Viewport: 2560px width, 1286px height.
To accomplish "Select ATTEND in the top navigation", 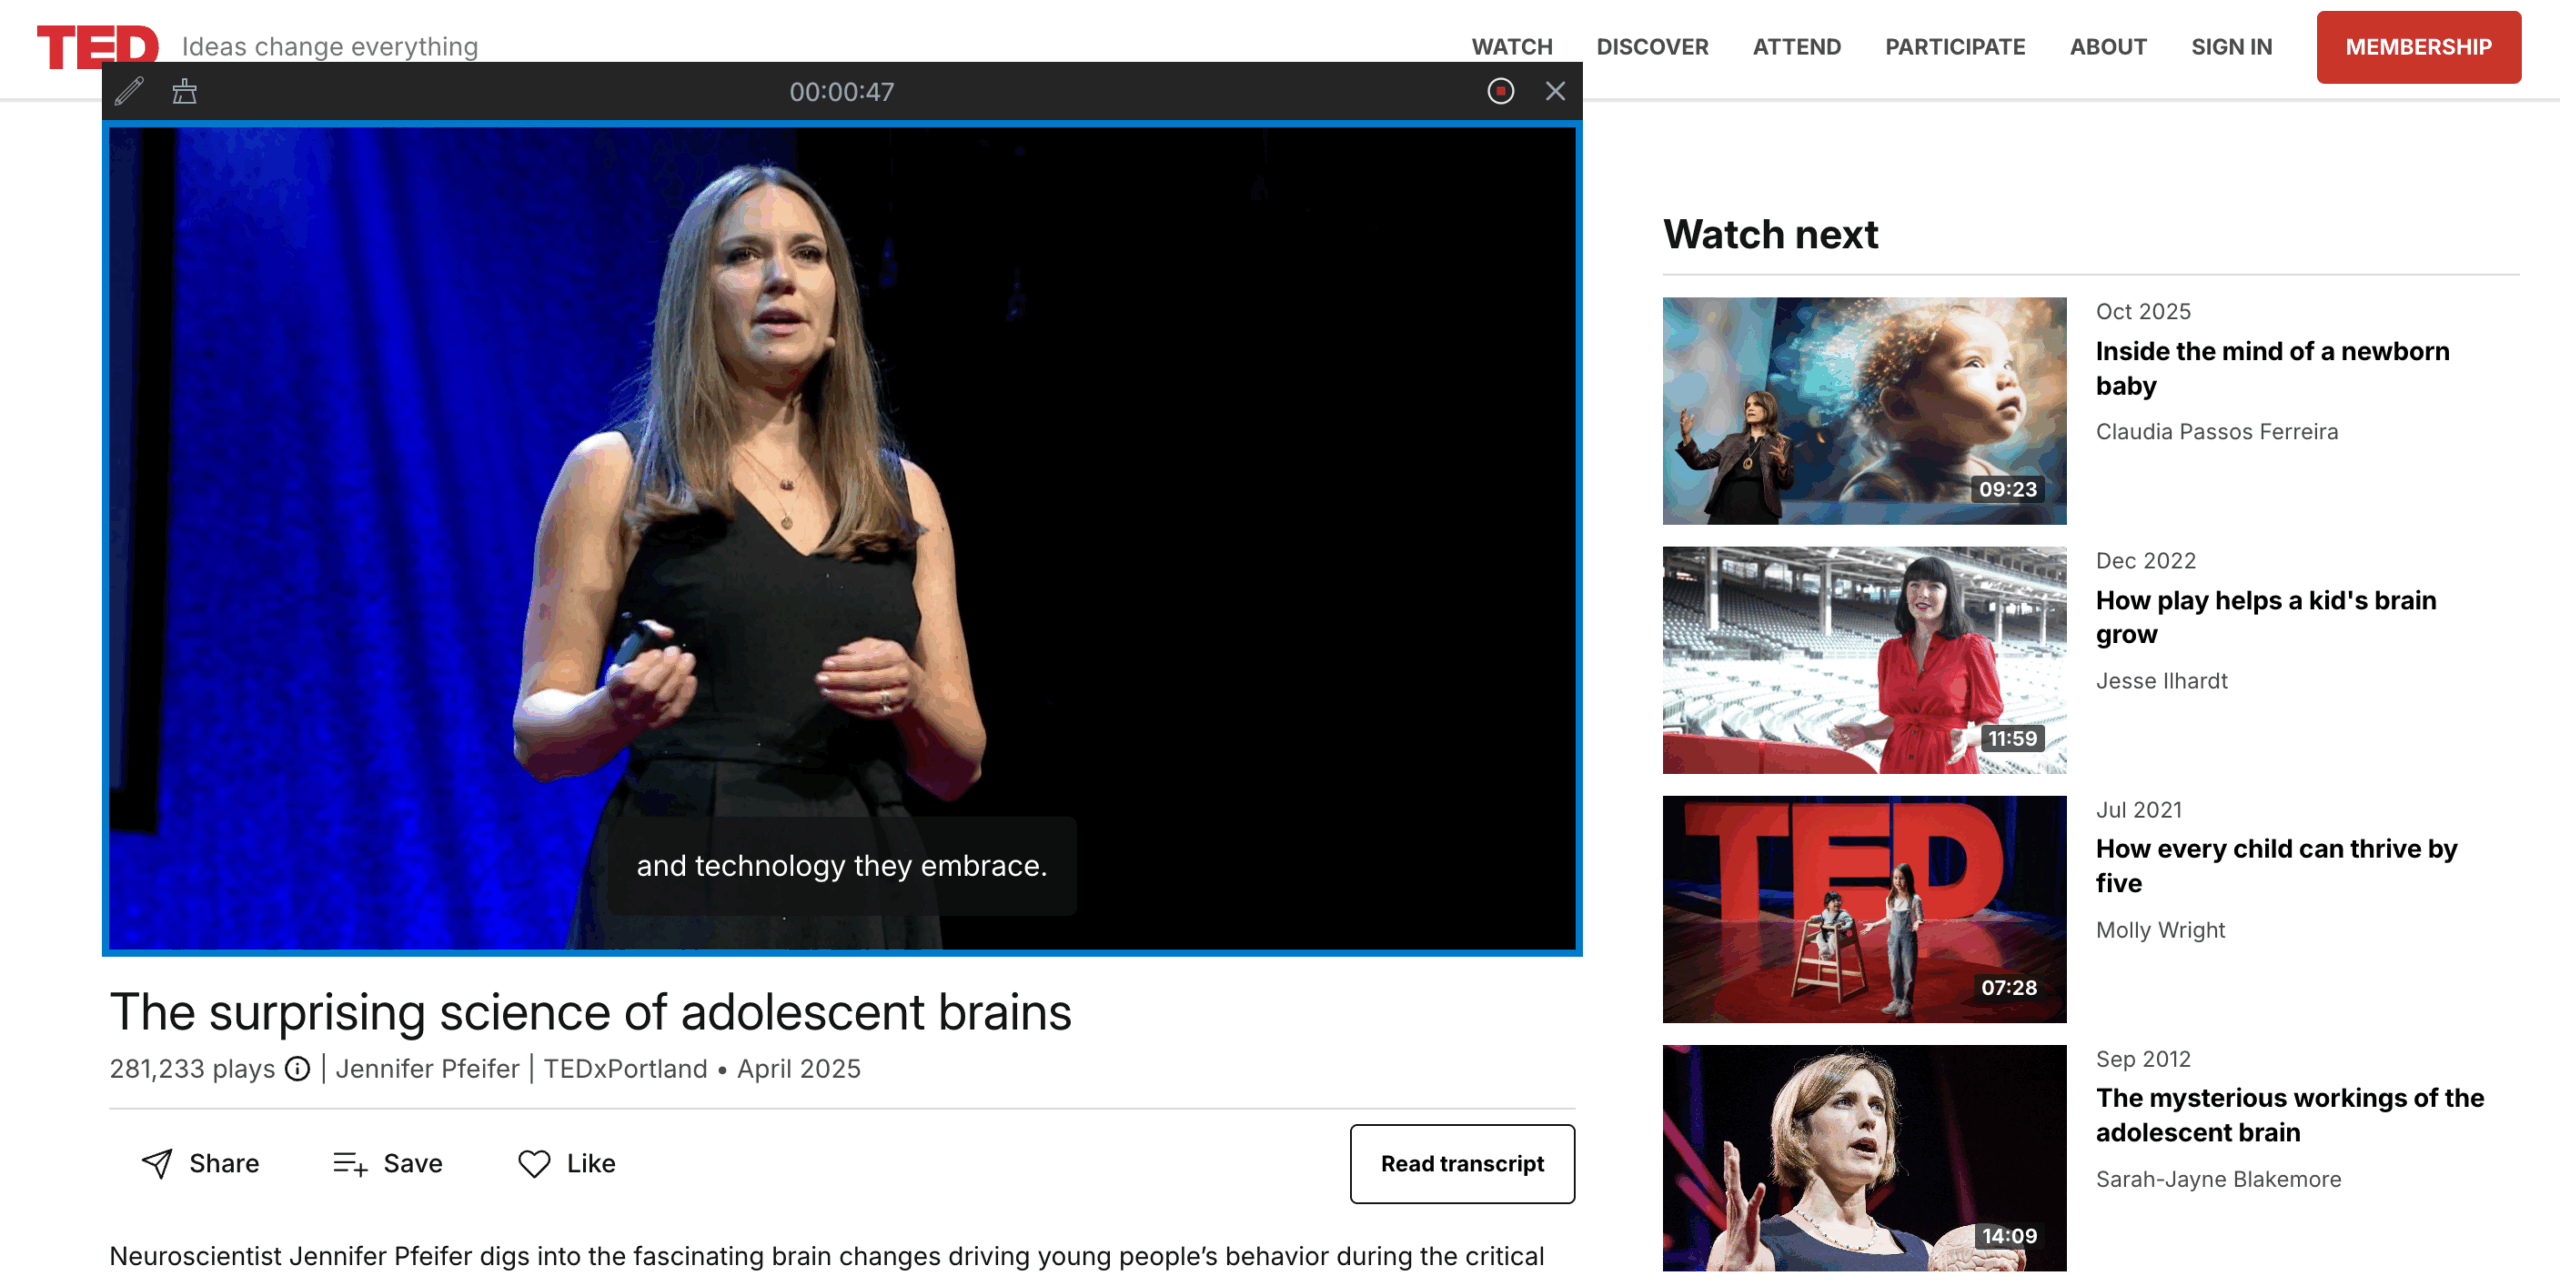I will (1797, 46).
